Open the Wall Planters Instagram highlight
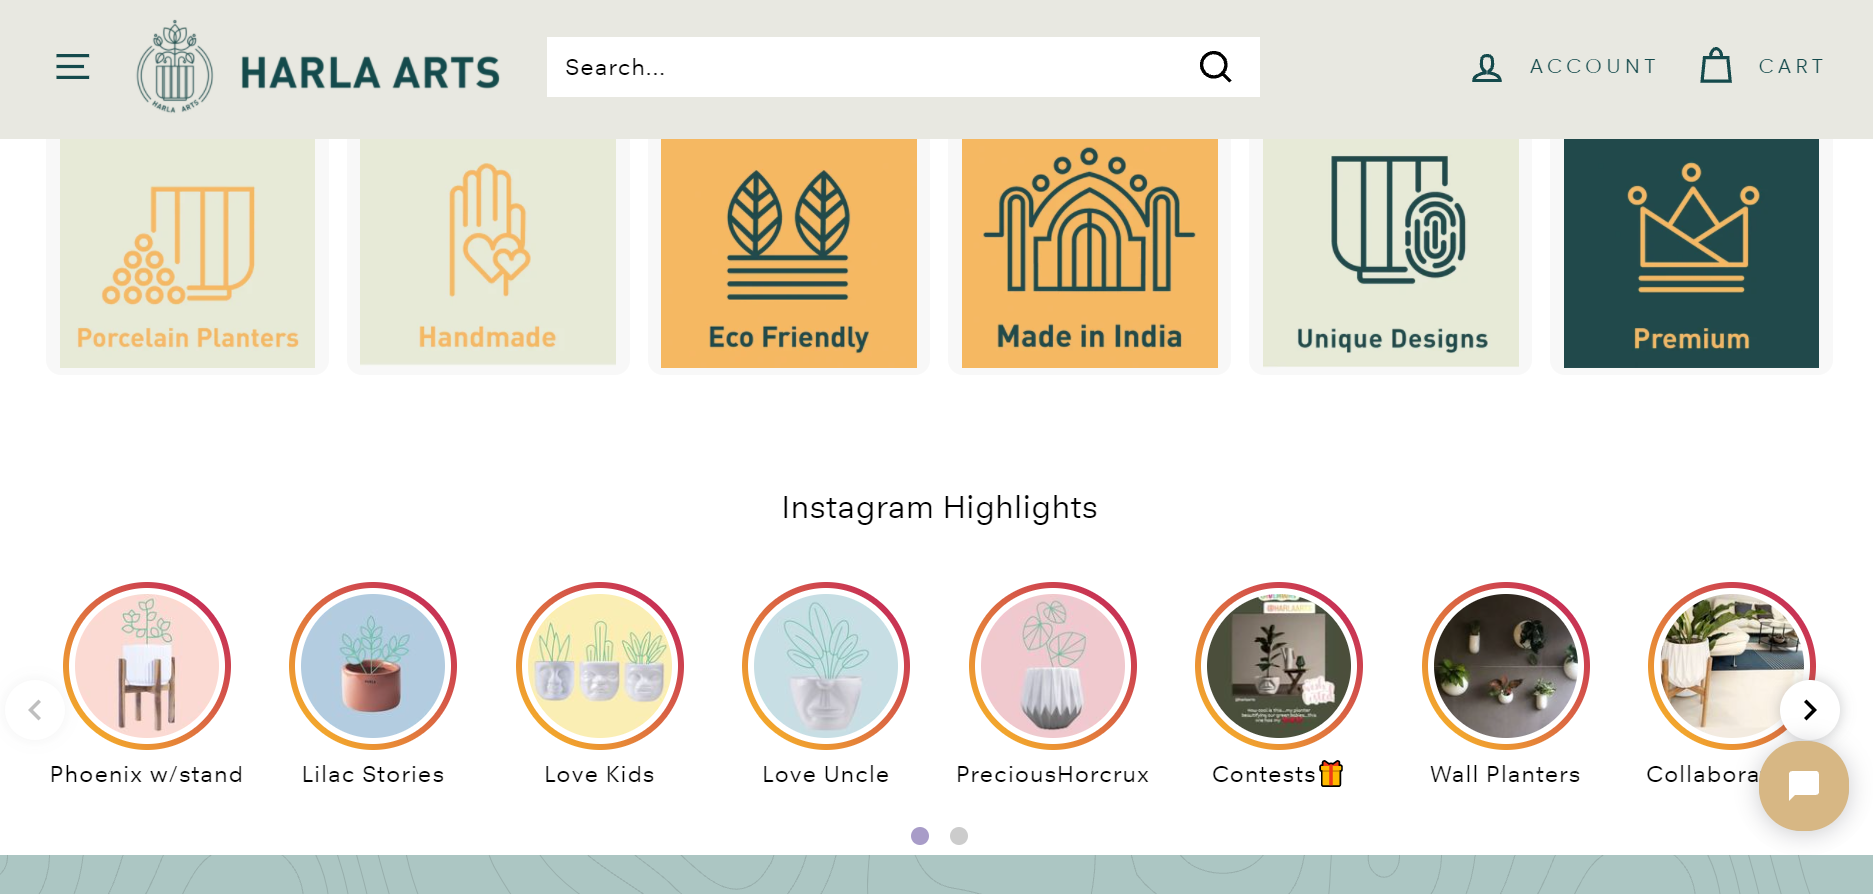Viewport: 1873px width, 894px height. (x=1505, y=665)
